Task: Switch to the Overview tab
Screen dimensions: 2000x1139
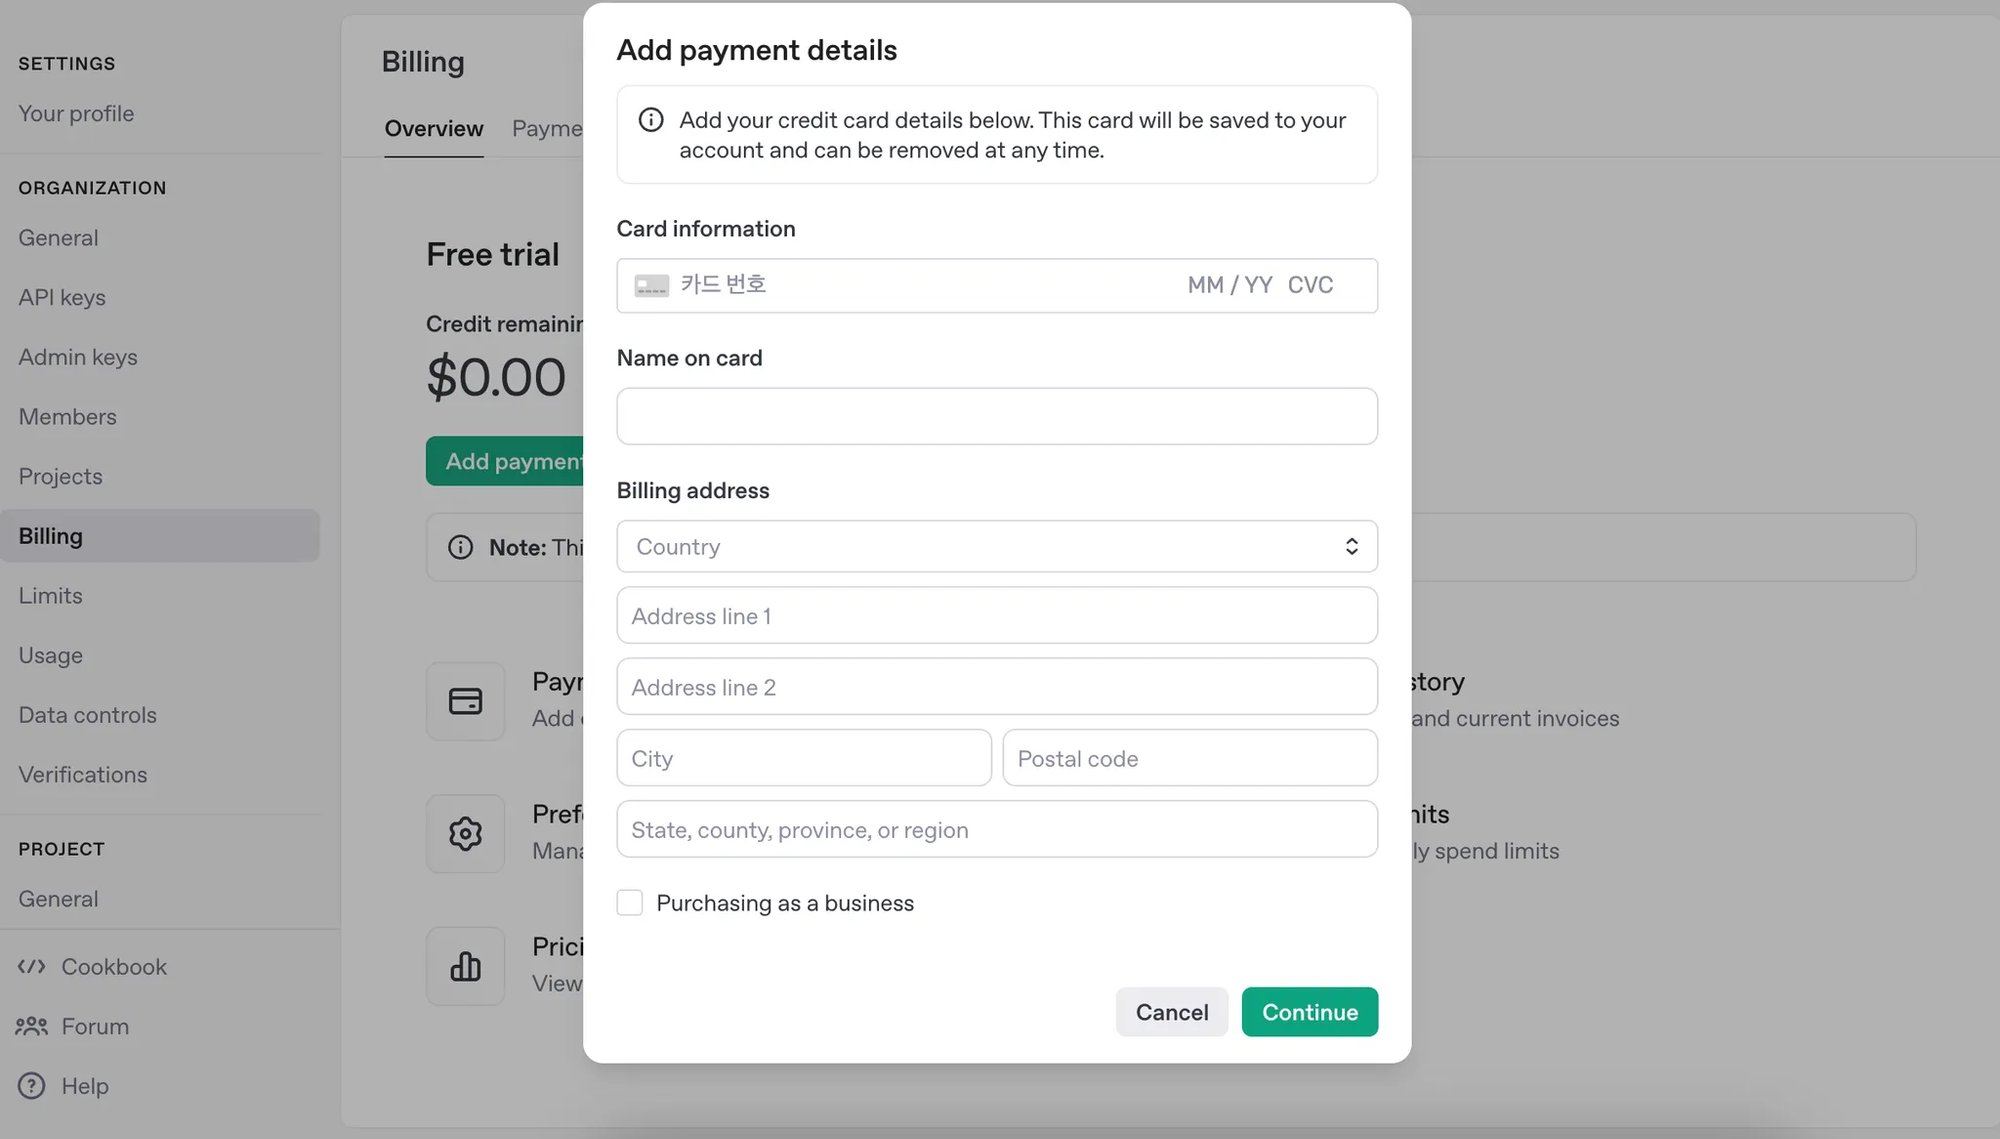Action: pos(434,129)
